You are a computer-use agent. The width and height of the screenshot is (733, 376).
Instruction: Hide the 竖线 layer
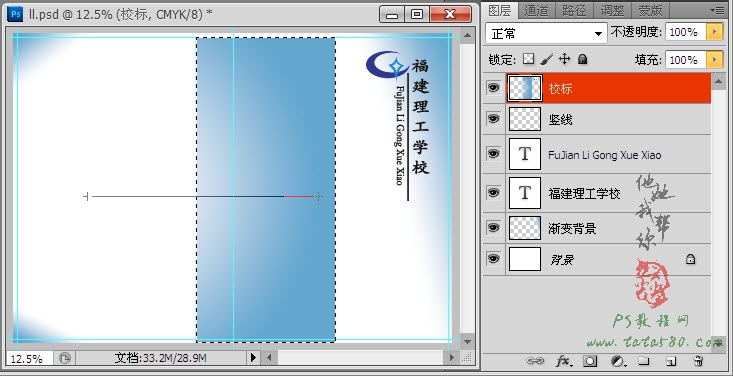[493, 119]
